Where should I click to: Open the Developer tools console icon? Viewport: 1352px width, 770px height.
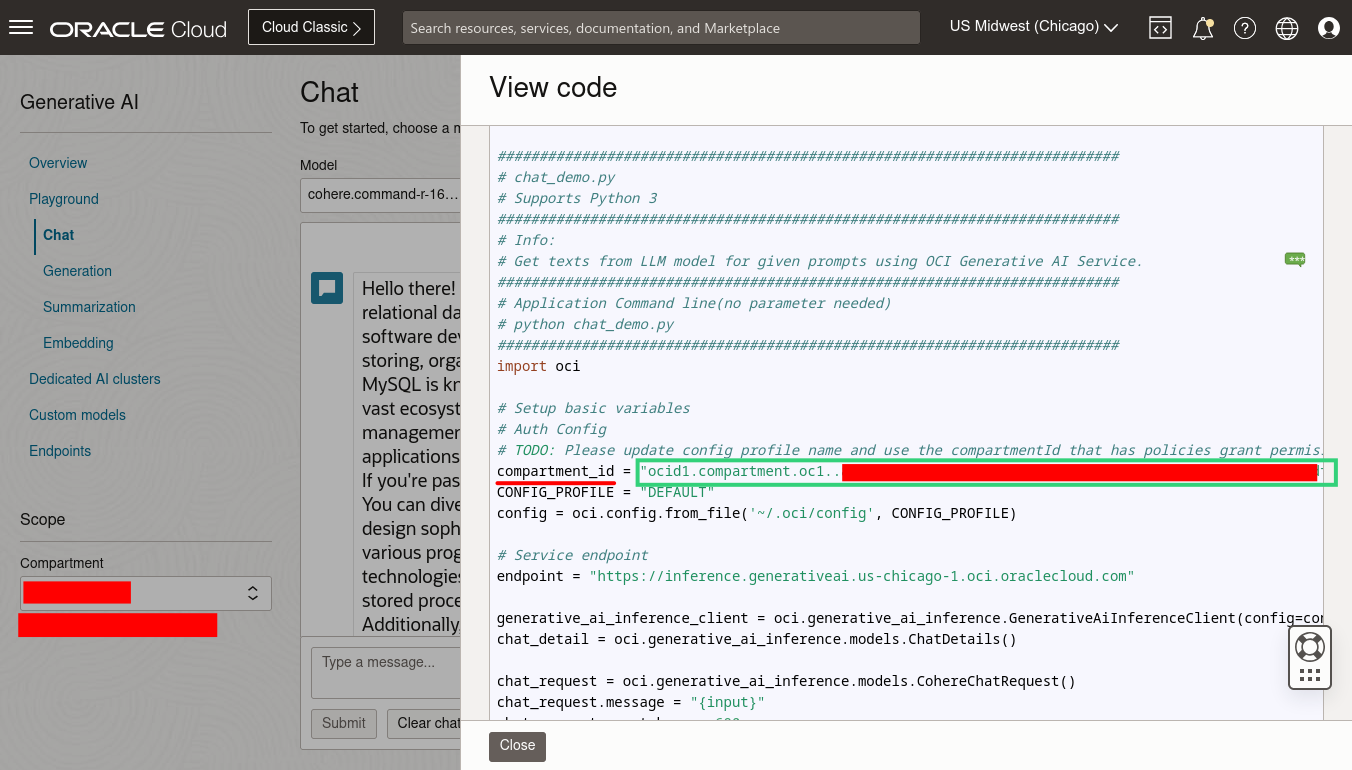coord(1160,27)
